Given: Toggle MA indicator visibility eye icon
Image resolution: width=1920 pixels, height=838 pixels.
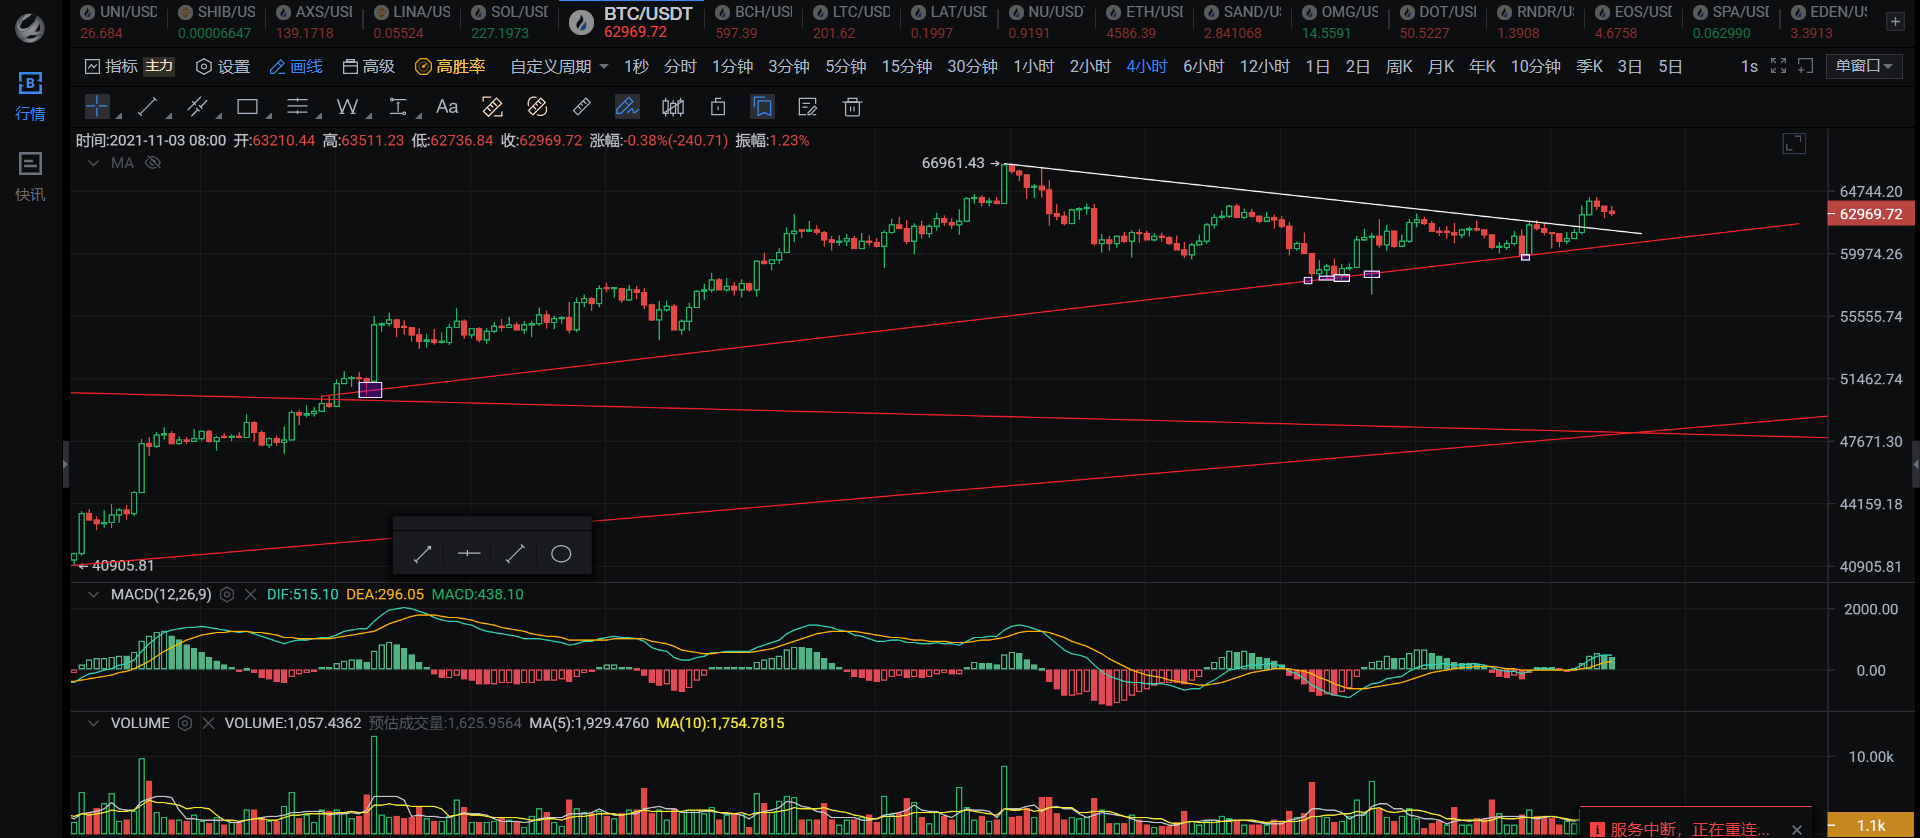Looking at the screenshot, I should pyautogui.click(x=153, y=163).
